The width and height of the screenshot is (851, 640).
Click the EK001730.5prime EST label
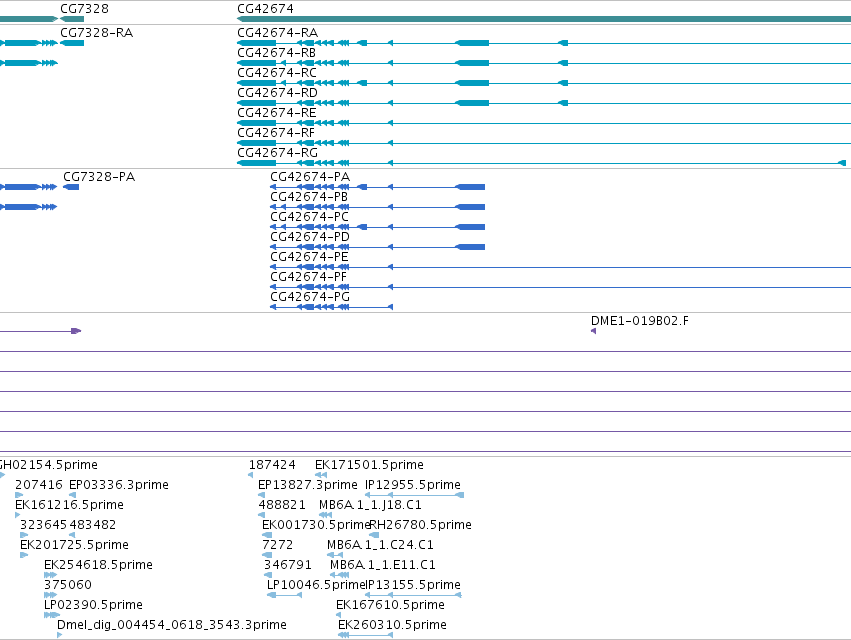[x=315, y=525]
